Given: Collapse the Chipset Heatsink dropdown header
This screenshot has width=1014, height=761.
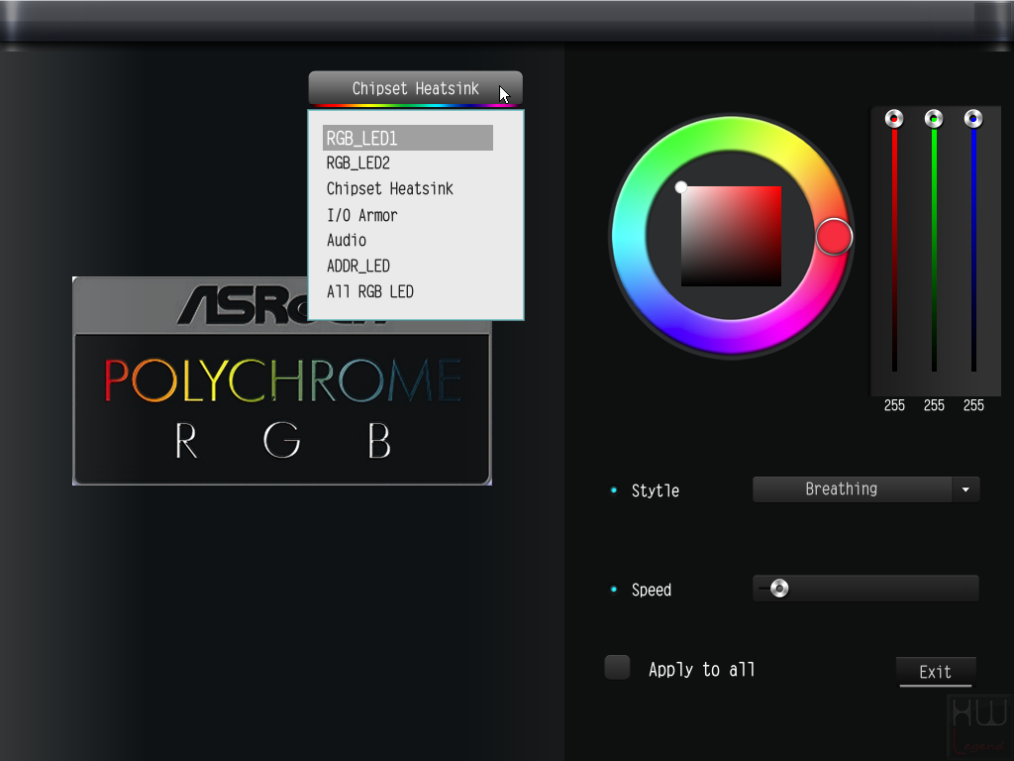Looking at the screenshot, I should [x=415, y=88].
